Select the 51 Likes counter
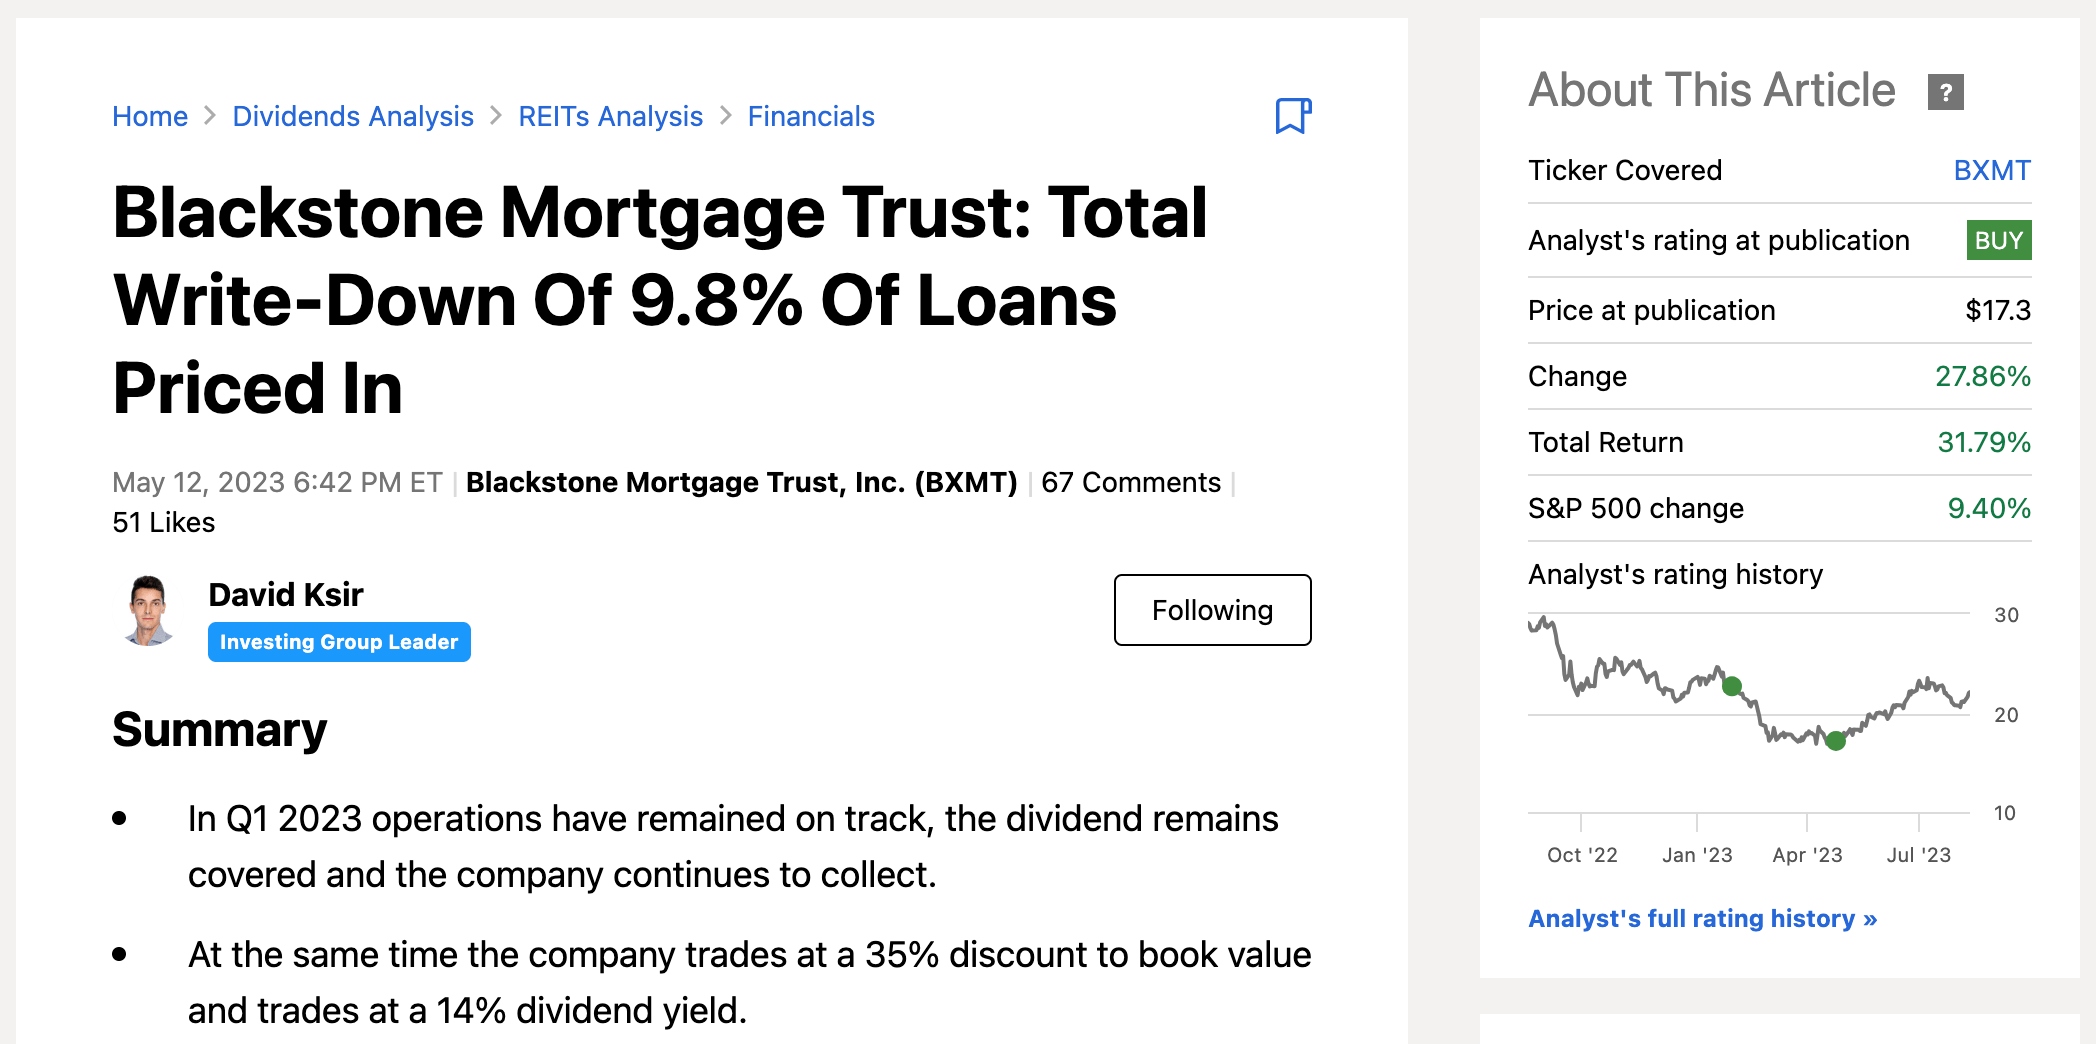The image size is (2096, 1044). 163,521
